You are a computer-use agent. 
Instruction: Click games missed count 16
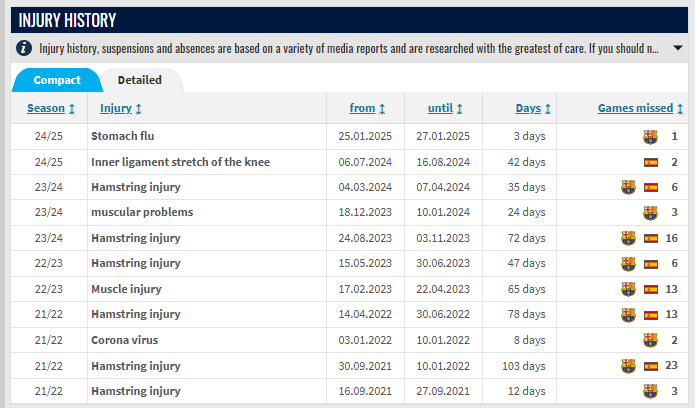pyautogui.click(x=671, y=238)
